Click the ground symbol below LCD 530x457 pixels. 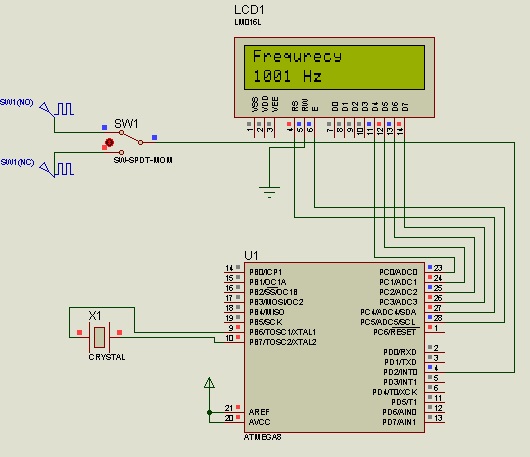(269, 192)
